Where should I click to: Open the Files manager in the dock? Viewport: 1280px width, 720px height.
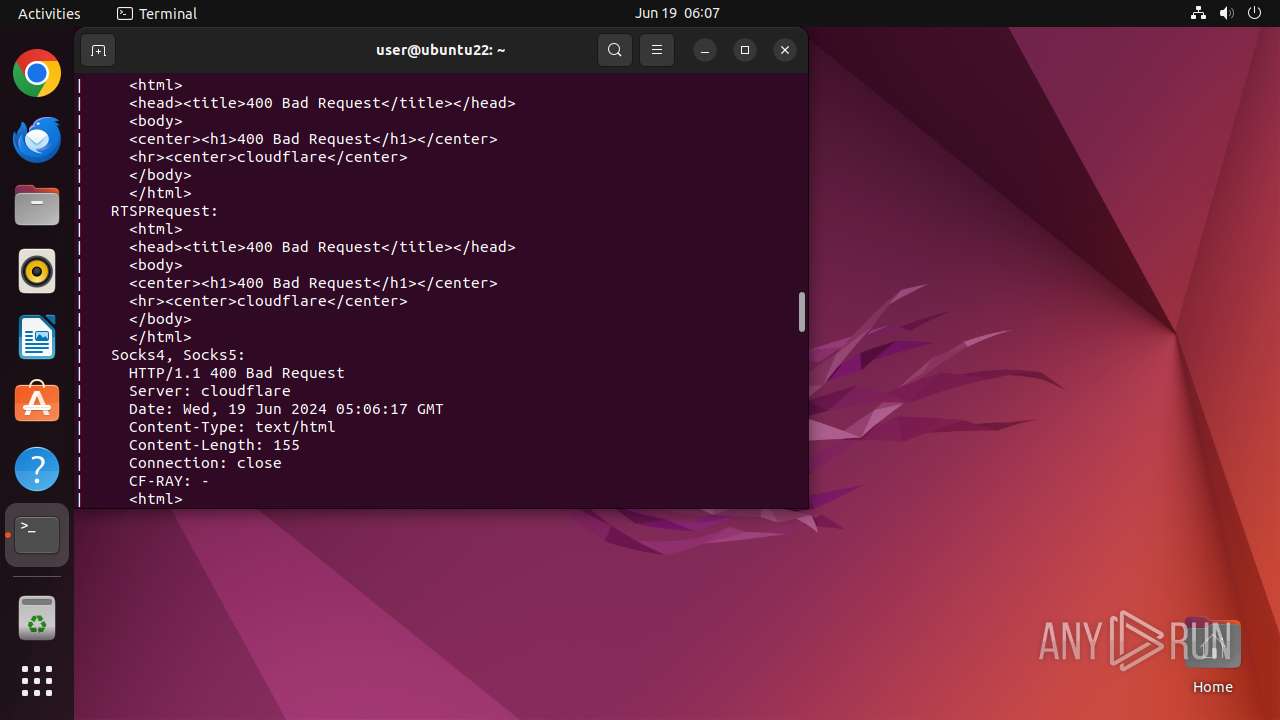click(37, 205)
